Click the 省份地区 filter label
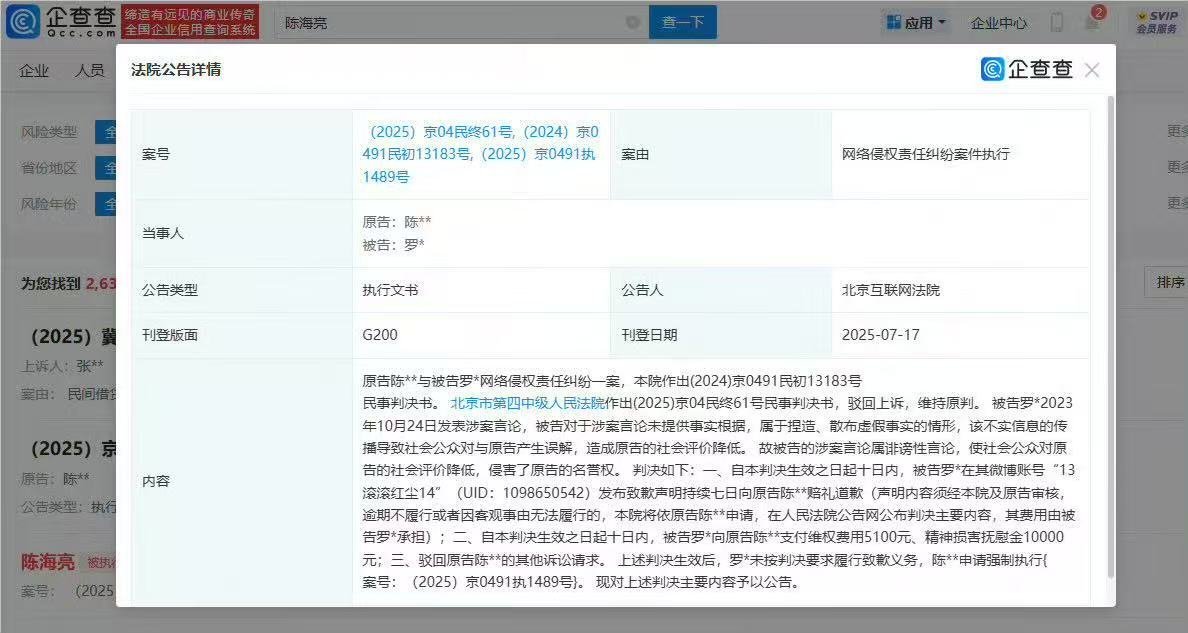Screen dimensions: 1188x633 (49, 168)
